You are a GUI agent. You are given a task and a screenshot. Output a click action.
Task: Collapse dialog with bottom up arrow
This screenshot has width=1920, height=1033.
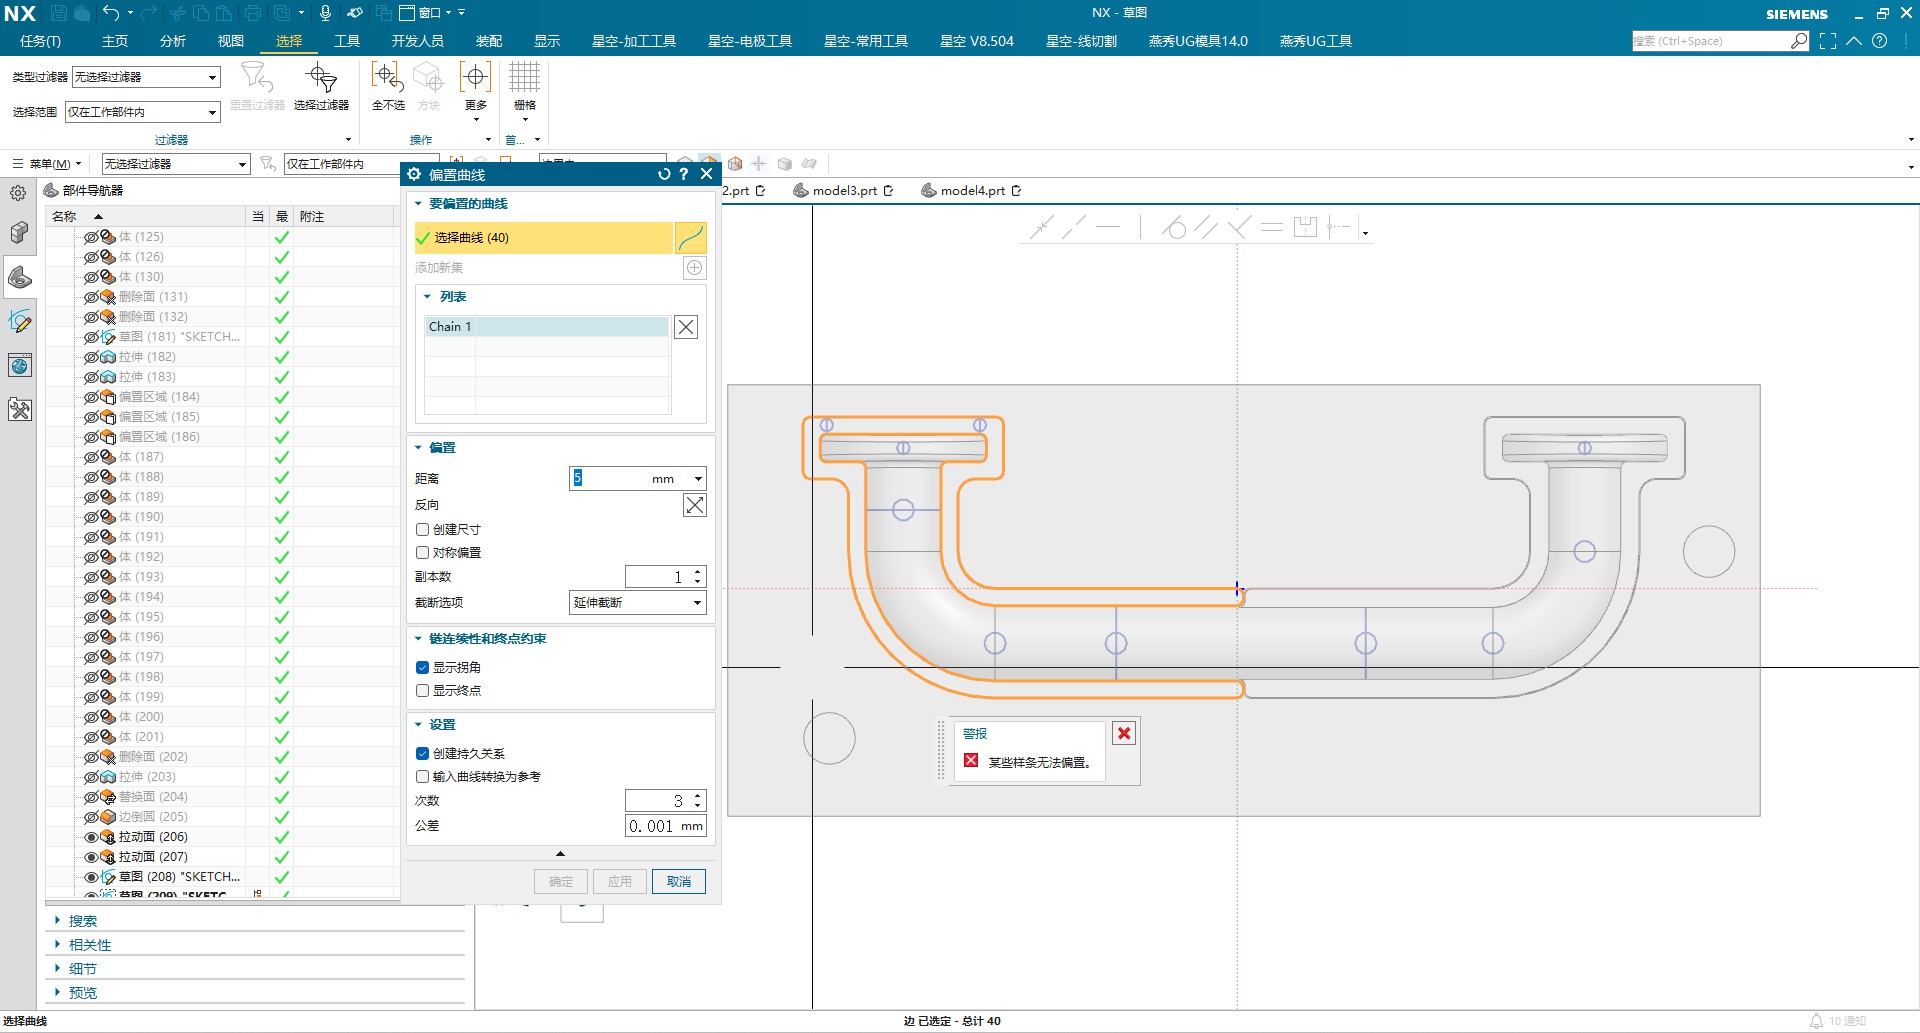point(560,853)
